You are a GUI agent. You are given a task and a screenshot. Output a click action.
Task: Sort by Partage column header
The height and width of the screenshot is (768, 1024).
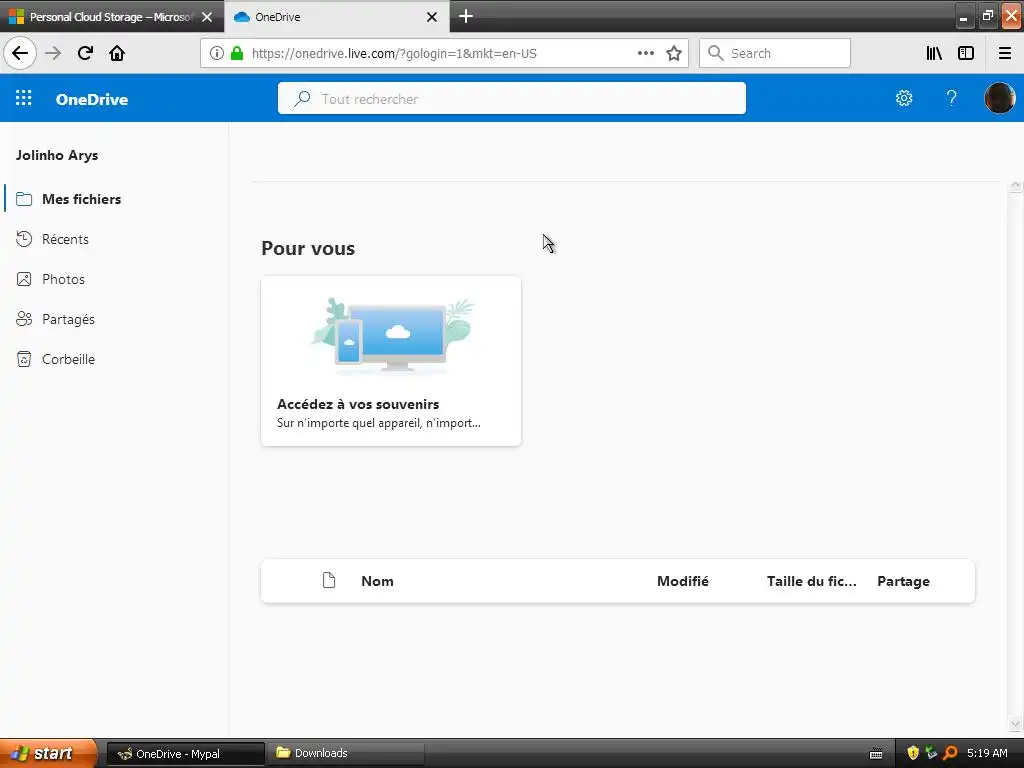tap(903, 581)
